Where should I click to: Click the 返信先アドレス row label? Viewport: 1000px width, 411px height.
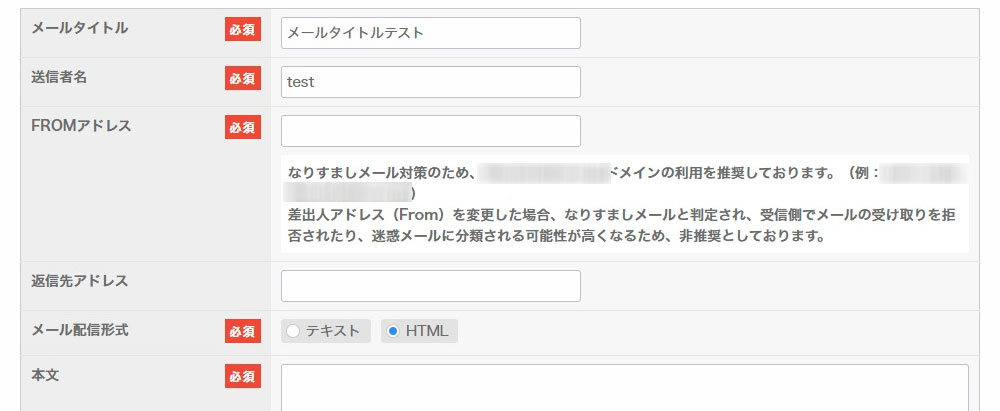click(x=80, y=281)
